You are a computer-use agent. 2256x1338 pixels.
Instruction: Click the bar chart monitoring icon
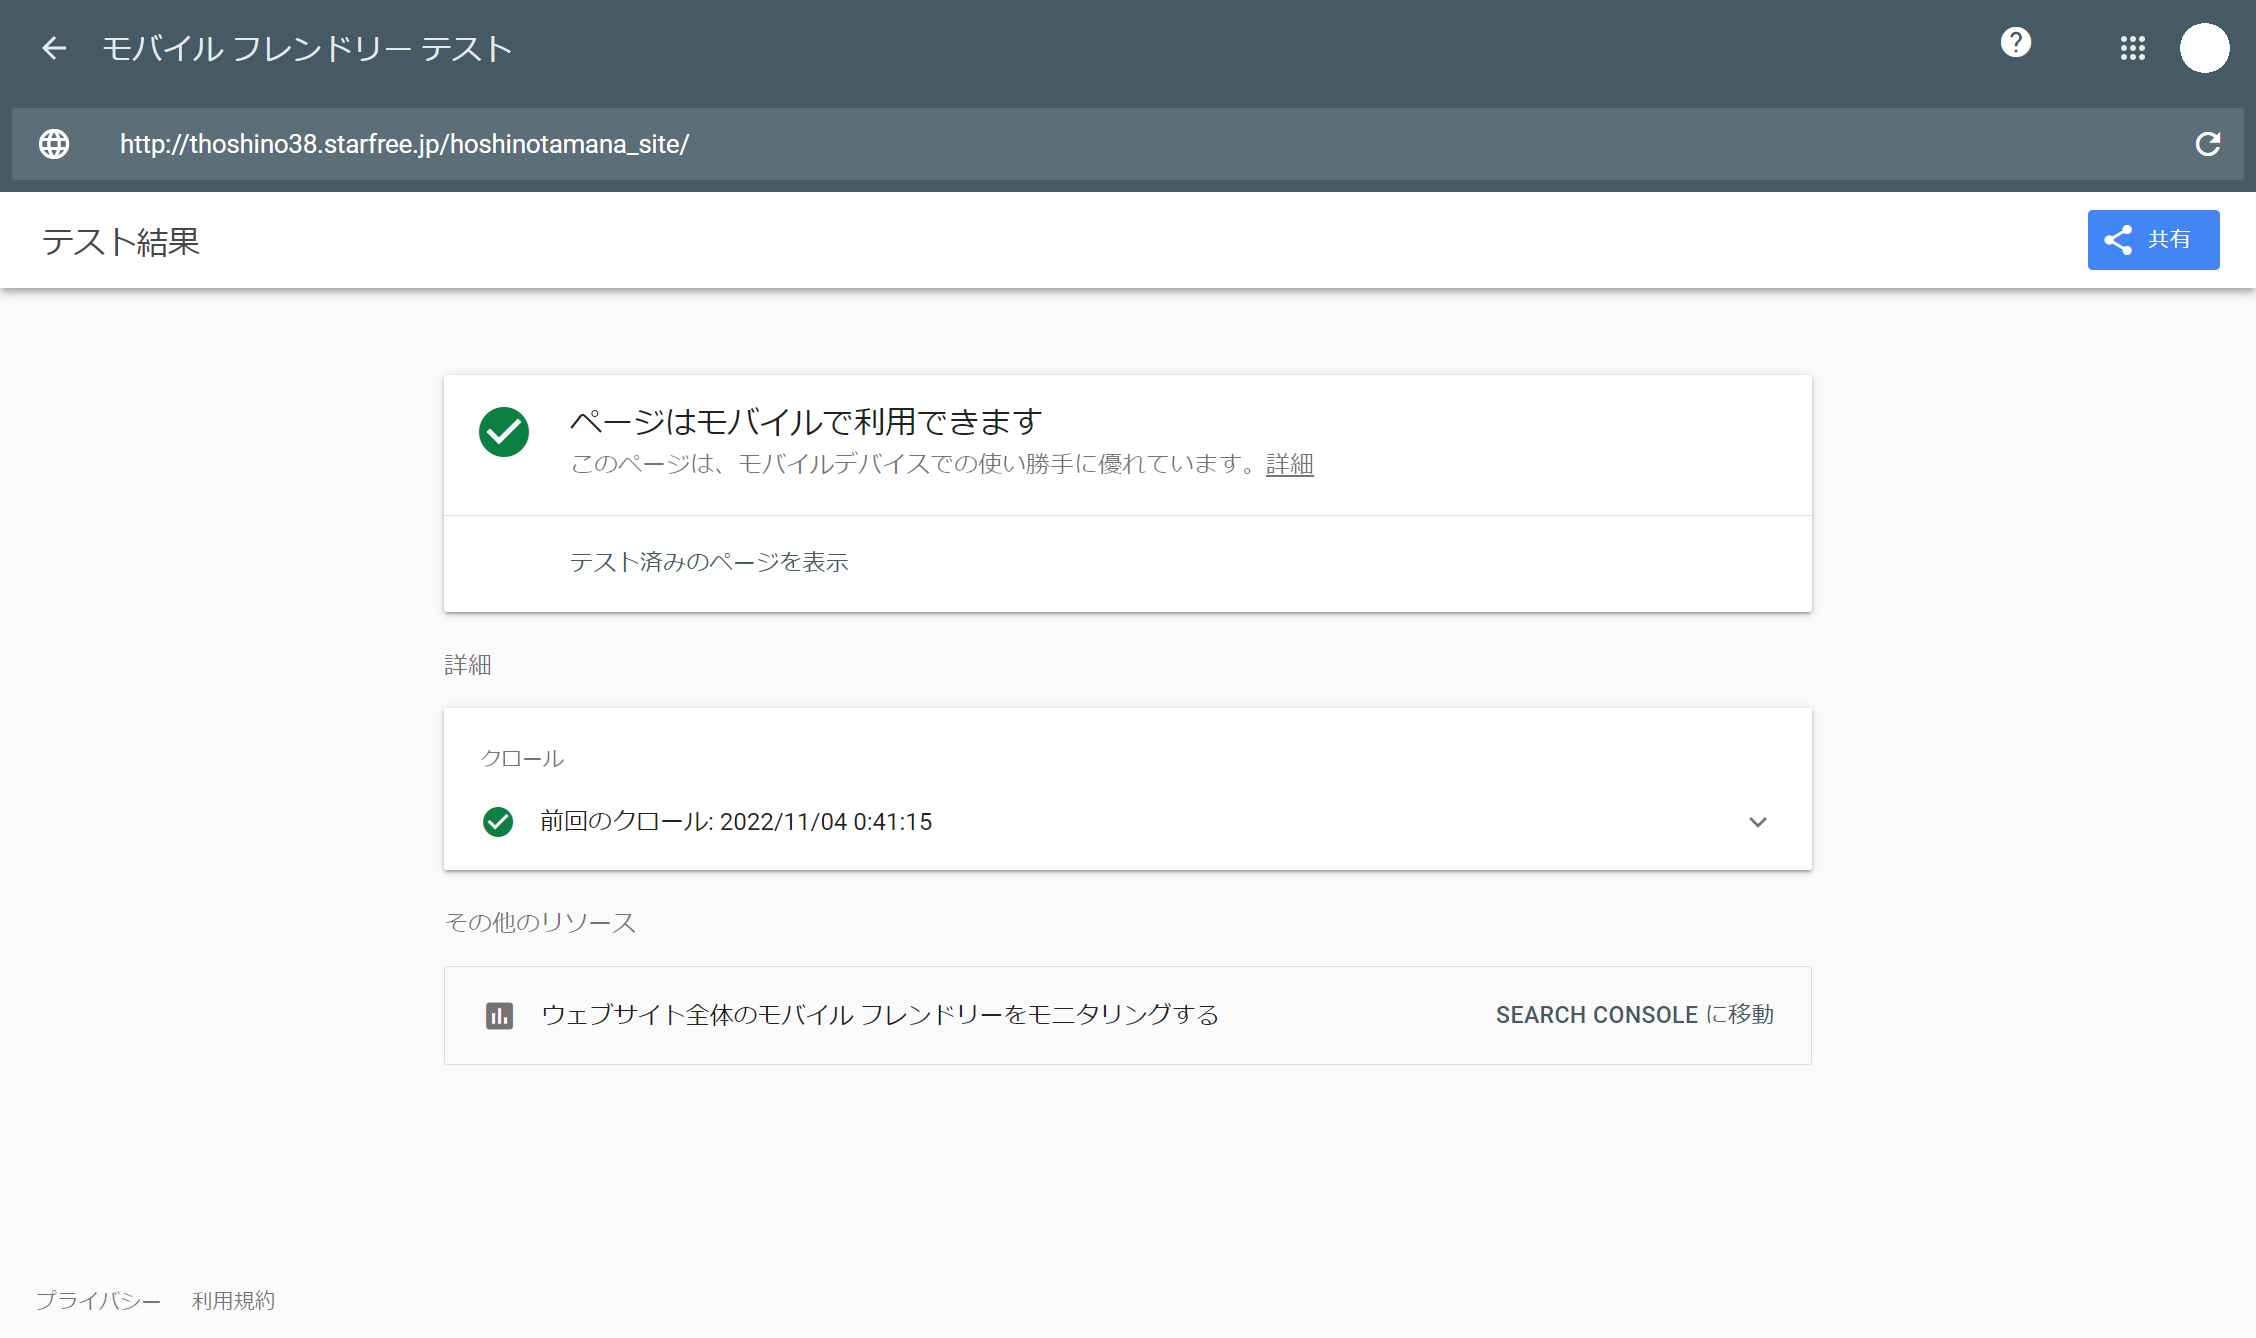[x=499, y=1016]
